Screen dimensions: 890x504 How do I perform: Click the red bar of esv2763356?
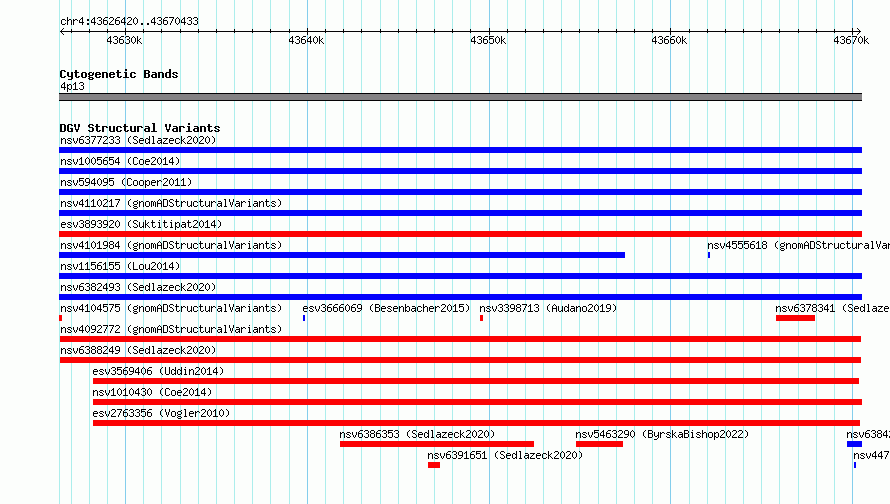pos(476,423)
